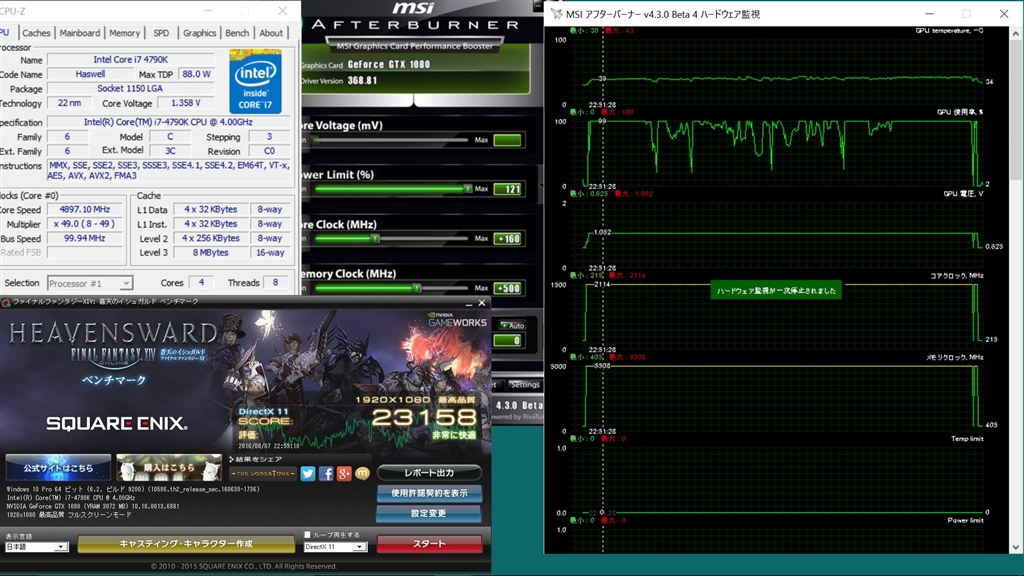
Task: Click the FFXIV benchmark title bar icon
Action: [6, 302]
